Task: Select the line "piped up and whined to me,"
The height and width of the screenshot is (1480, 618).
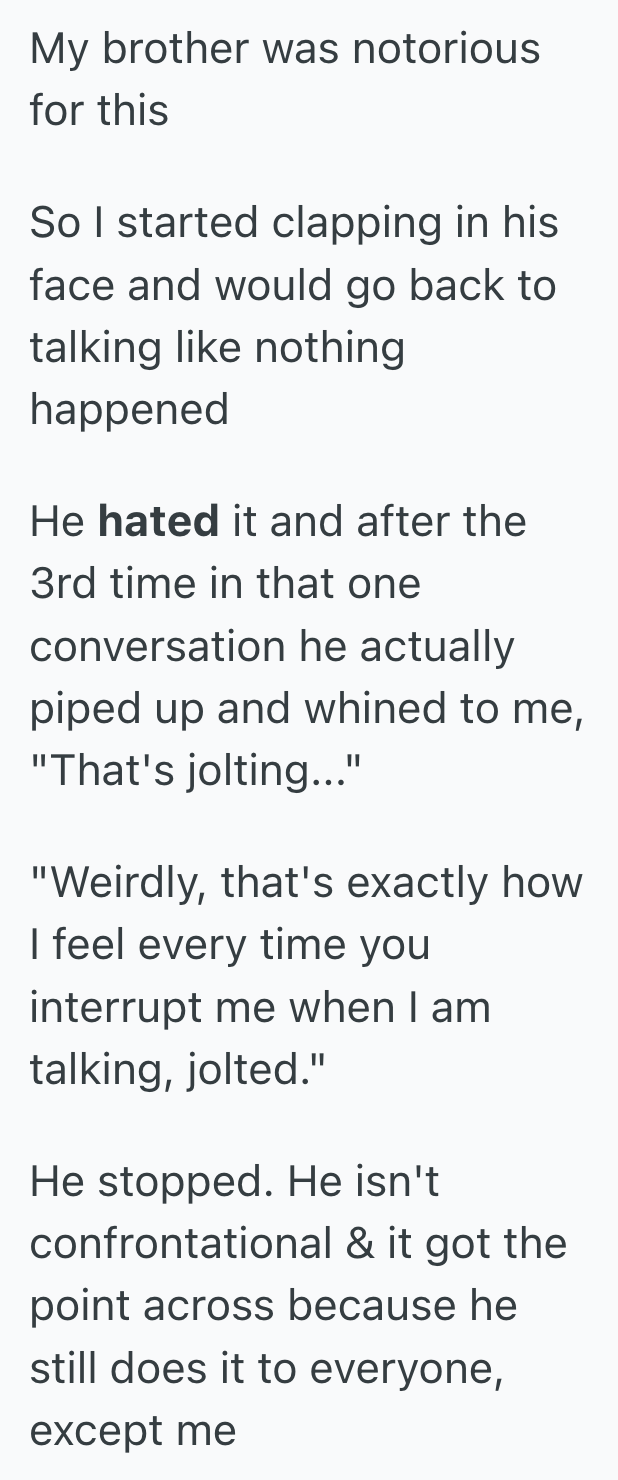Action: point(306,708)
